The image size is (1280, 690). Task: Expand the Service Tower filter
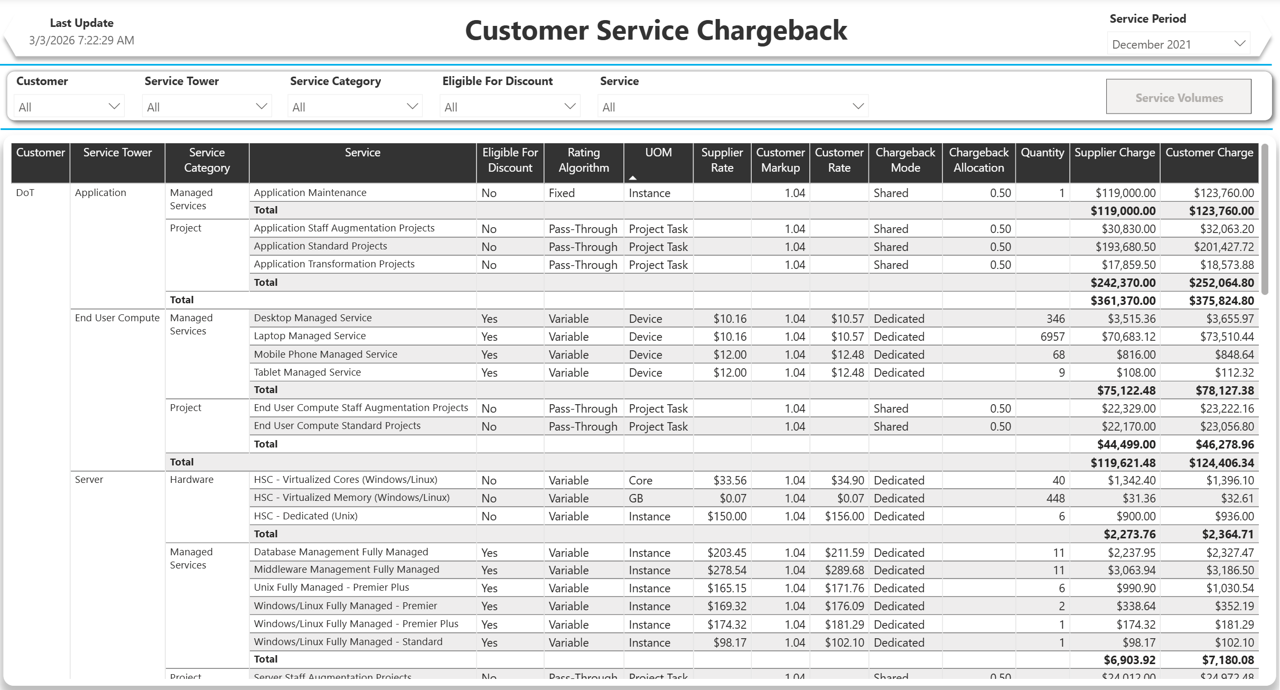(204, 104)
